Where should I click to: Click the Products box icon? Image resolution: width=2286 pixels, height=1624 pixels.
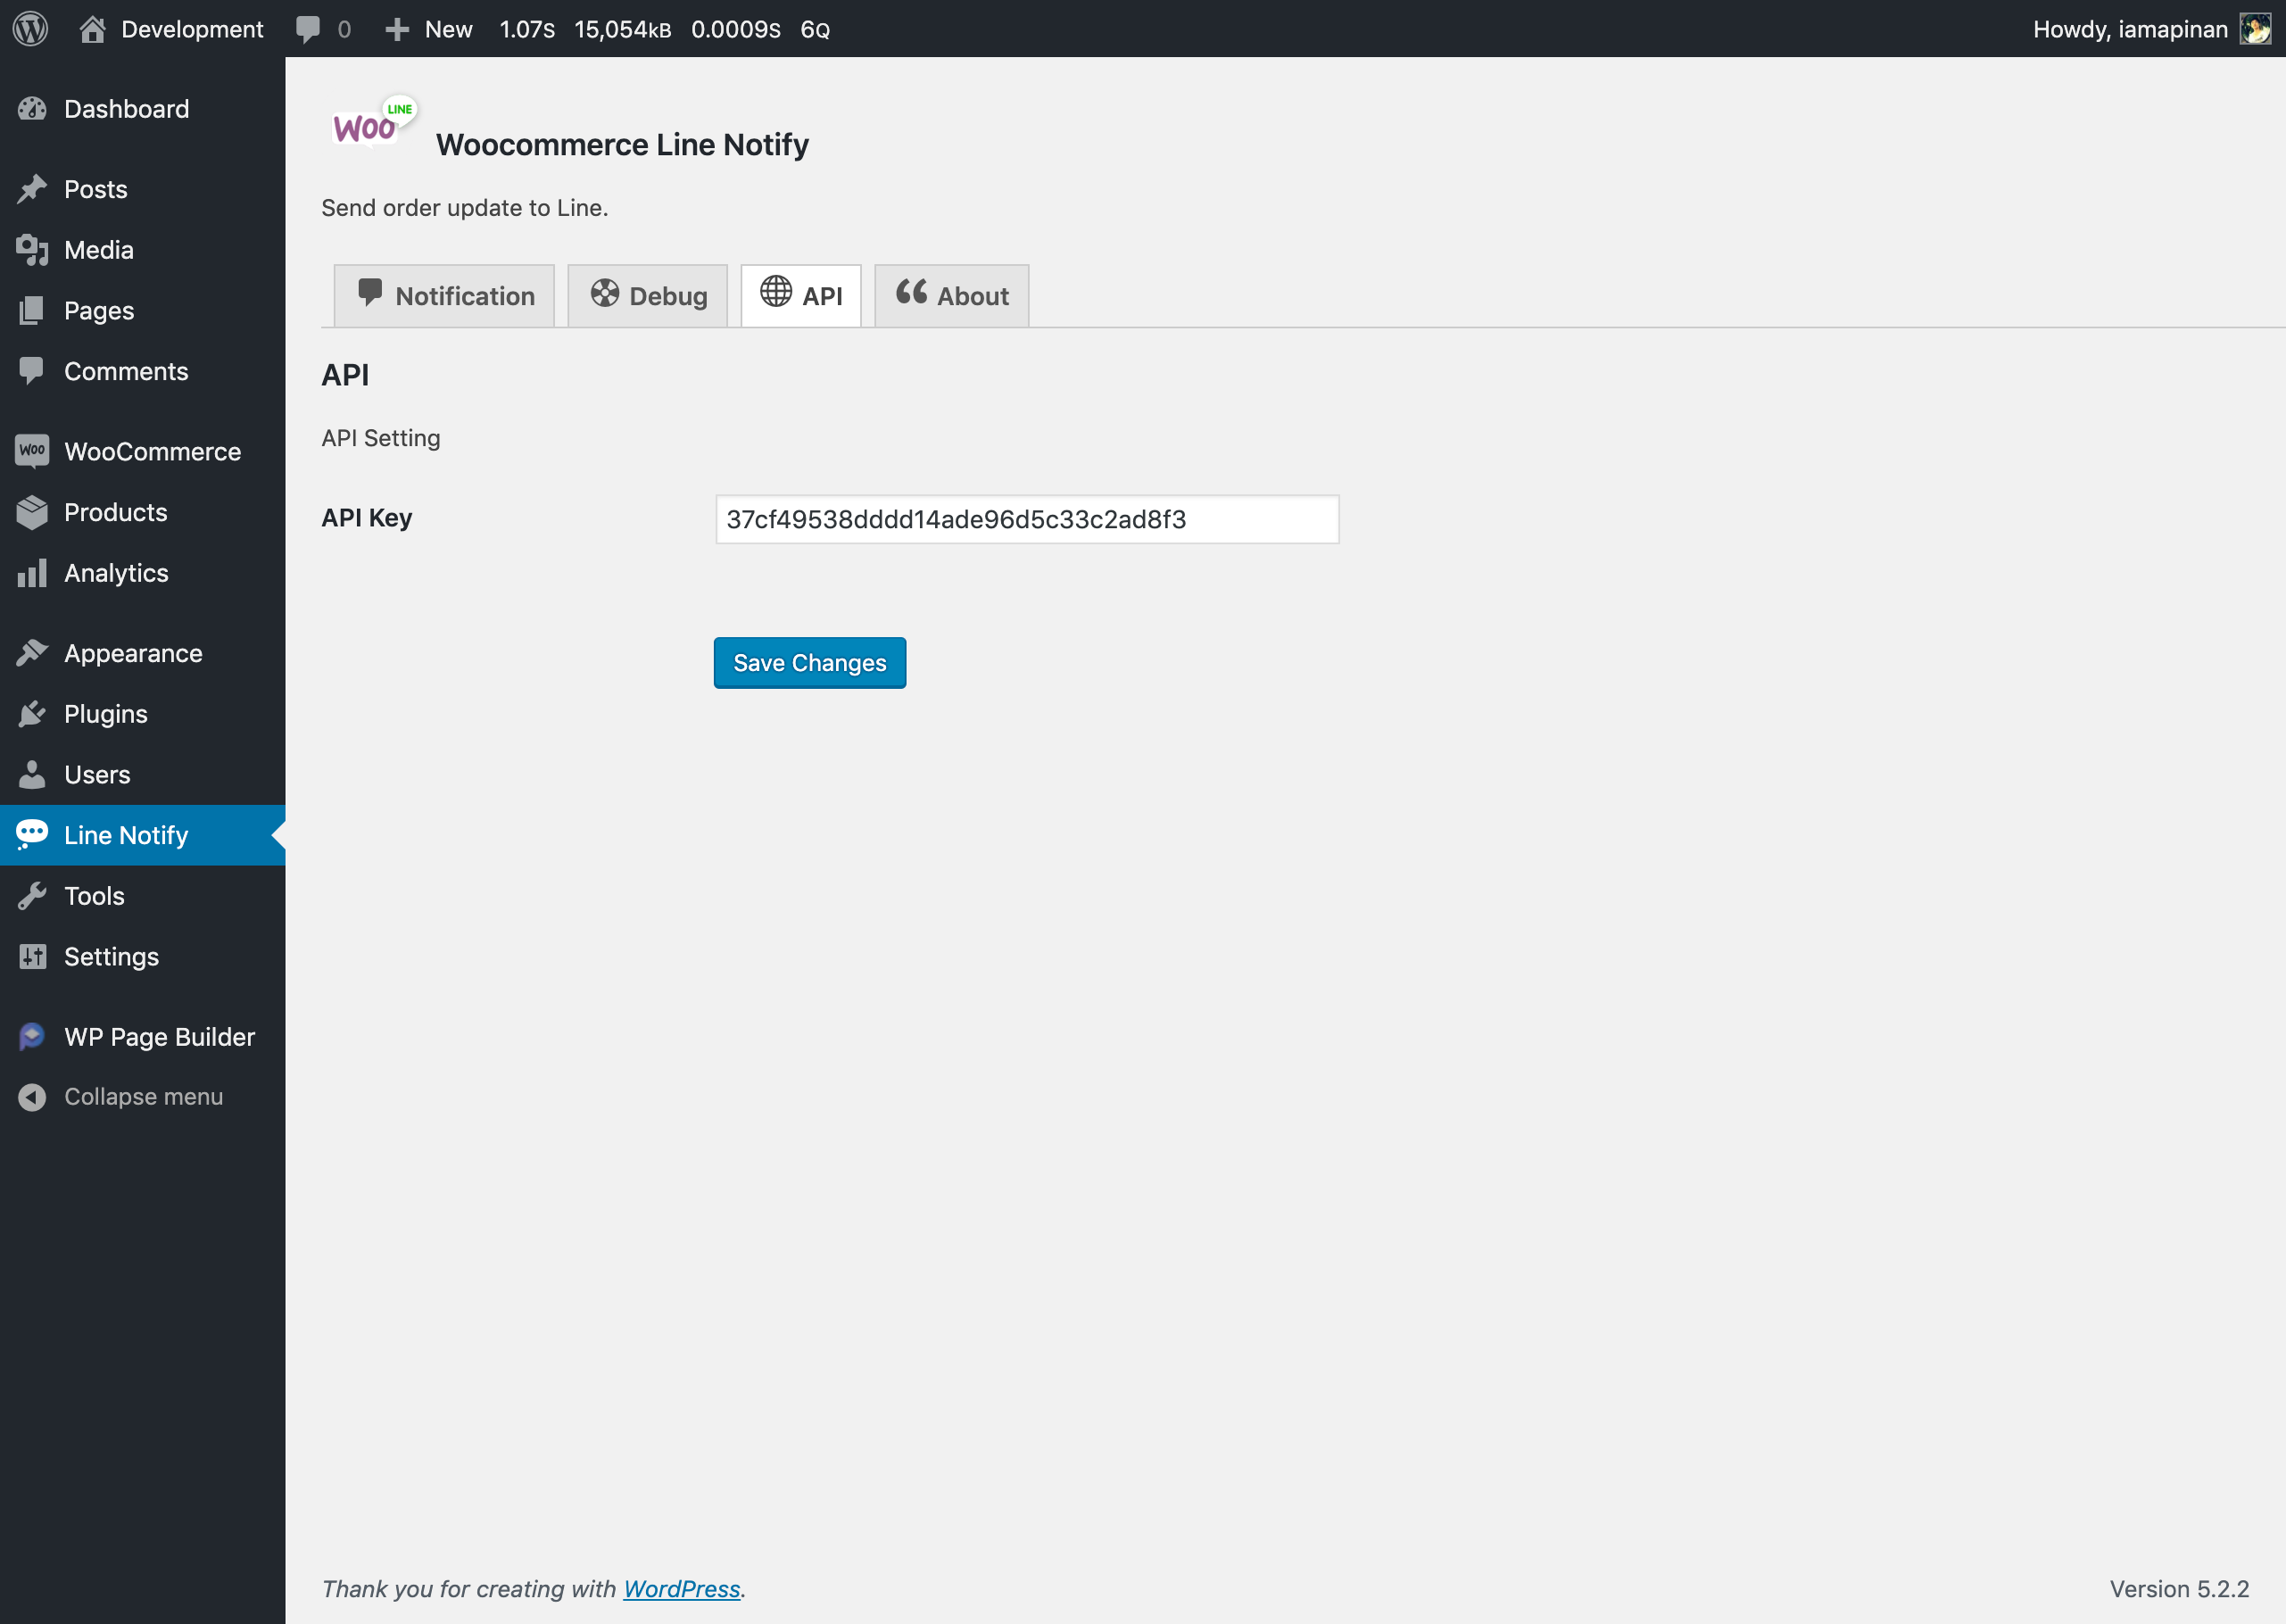tap(32, 512)
